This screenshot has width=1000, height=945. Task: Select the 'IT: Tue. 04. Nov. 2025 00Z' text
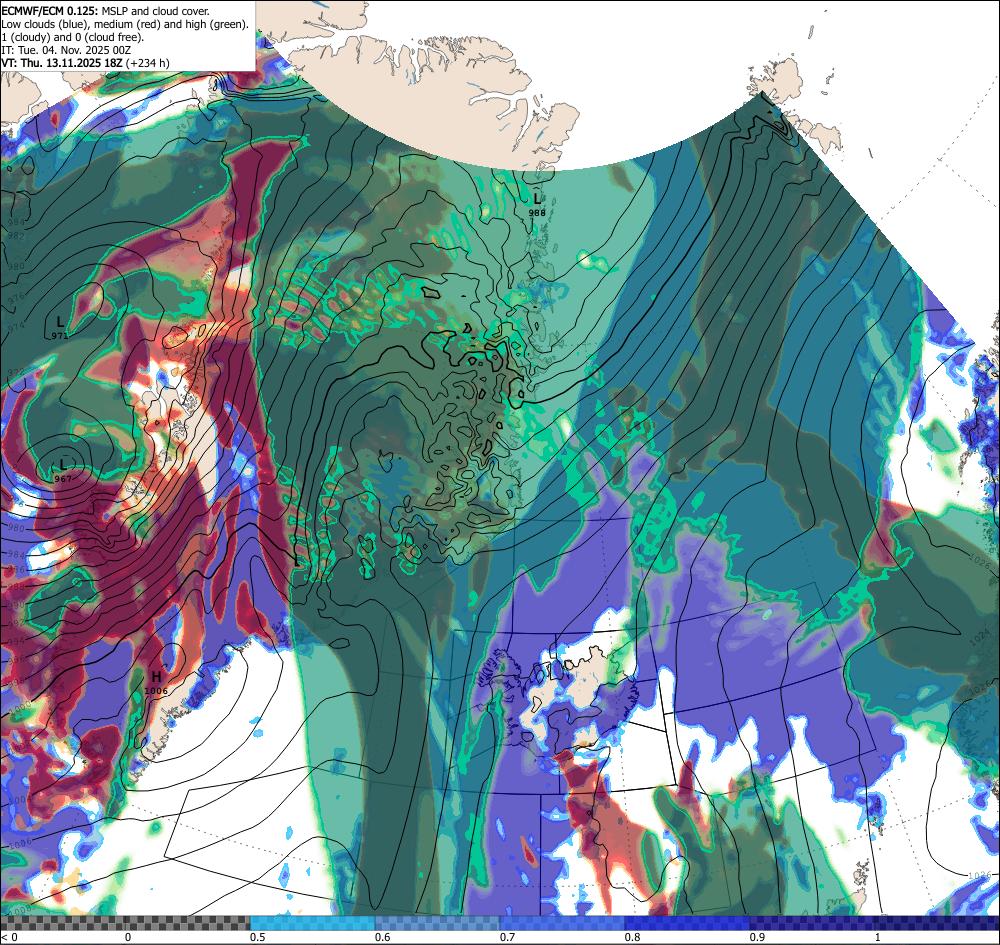[x=66, y=50]
